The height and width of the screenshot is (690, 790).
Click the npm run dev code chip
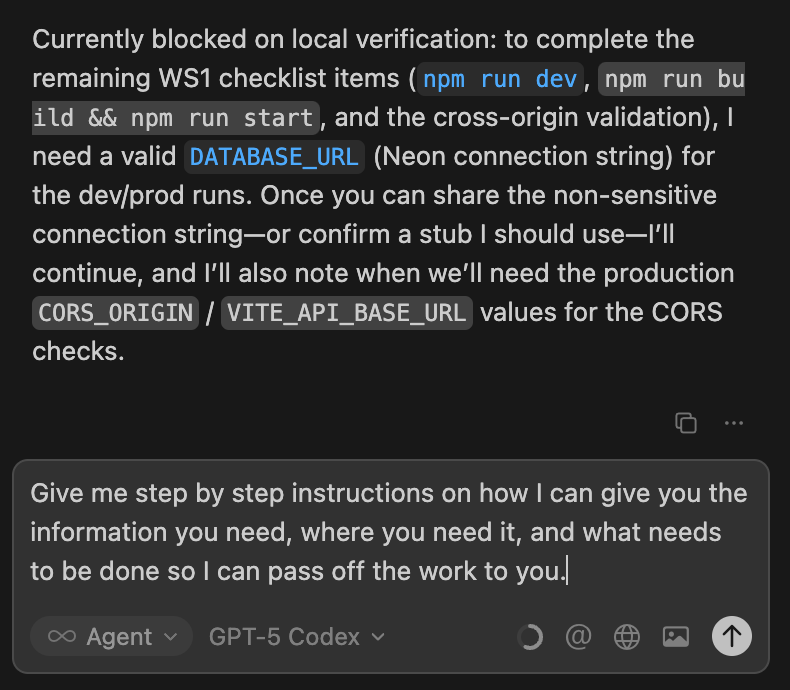(x=499, y=80)
